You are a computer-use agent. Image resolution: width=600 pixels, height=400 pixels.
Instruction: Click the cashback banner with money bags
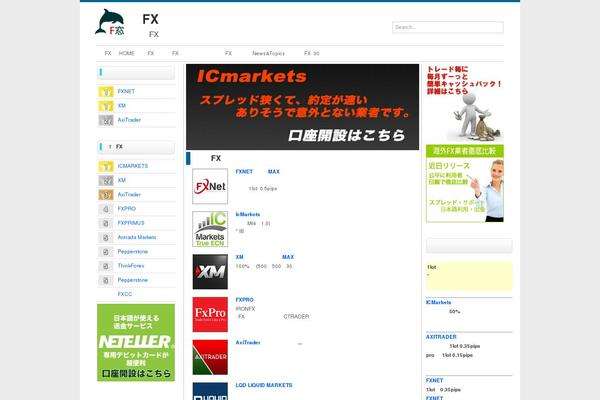pyautogui.click(x=465, y=103)
